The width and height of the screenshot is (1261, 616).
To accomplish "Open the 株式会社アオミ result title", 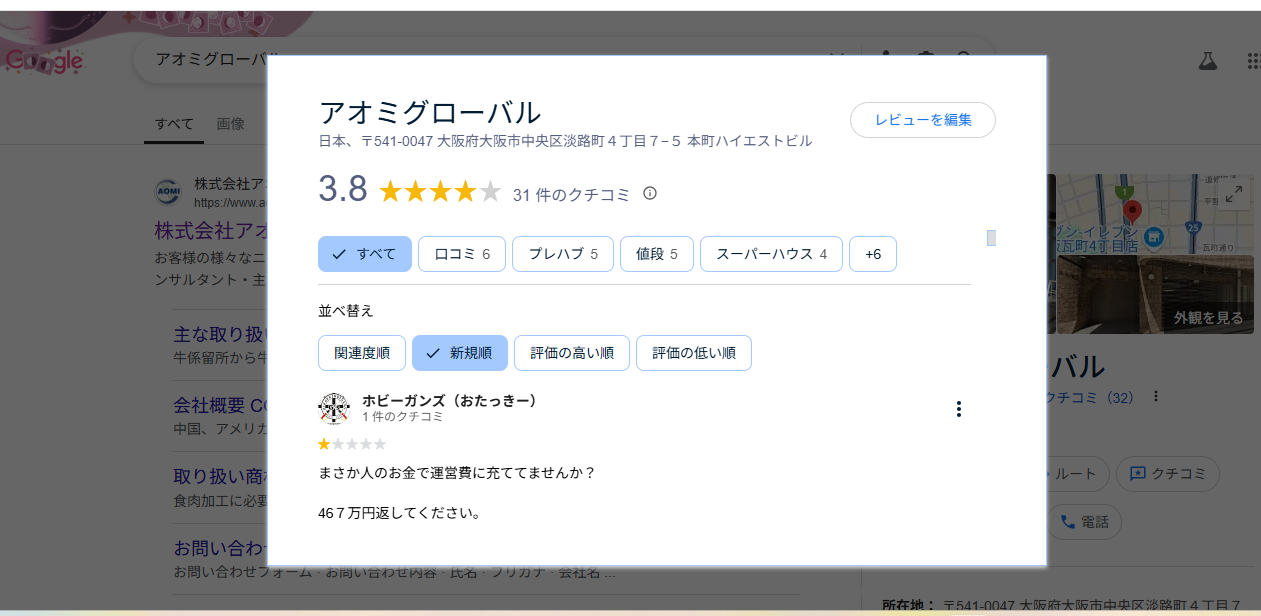I will pyautogui.click(x=211, y=231).
